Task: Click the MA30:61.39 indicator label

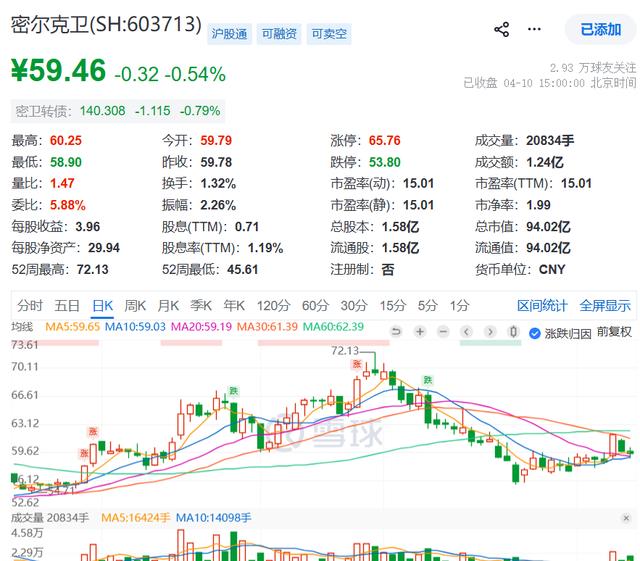Action: 267,327
